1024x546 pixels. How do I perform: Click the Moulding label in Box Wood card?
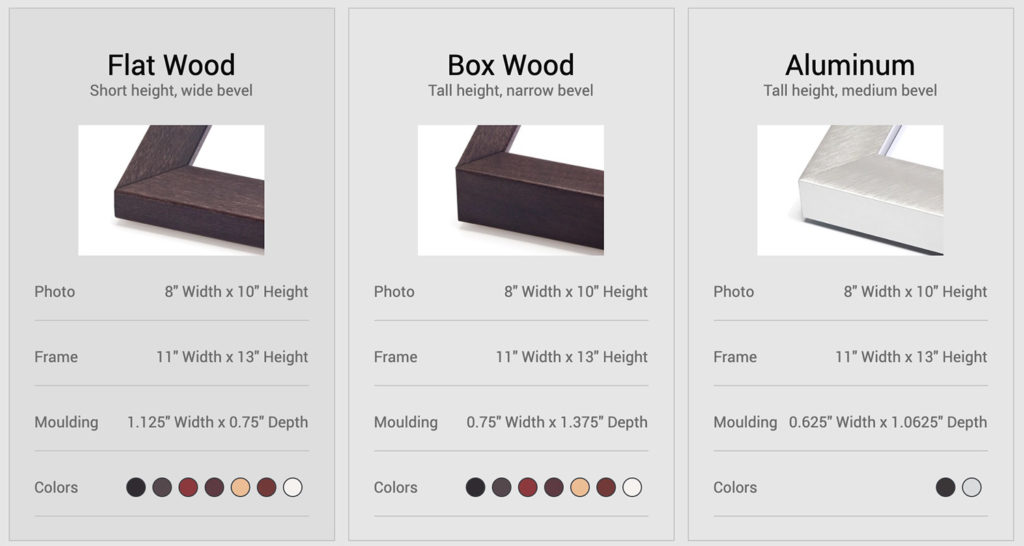pos(406,423)
